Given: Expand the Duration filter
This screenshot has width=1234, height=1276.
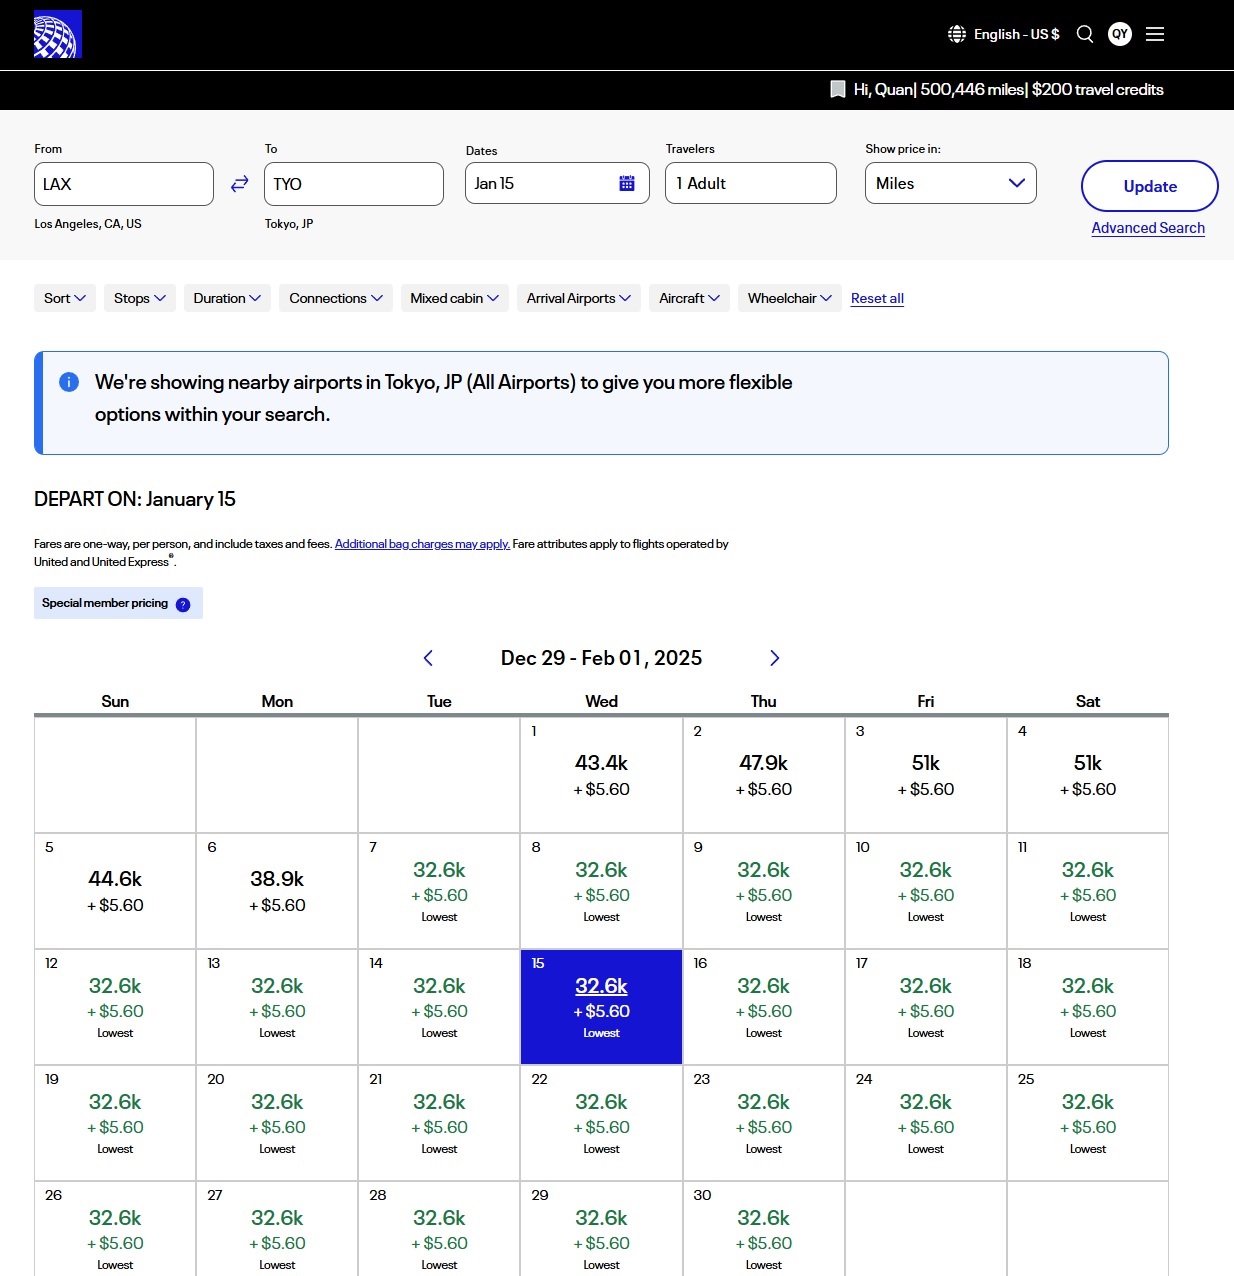Looking at the screenshot, I should point(227,298).
